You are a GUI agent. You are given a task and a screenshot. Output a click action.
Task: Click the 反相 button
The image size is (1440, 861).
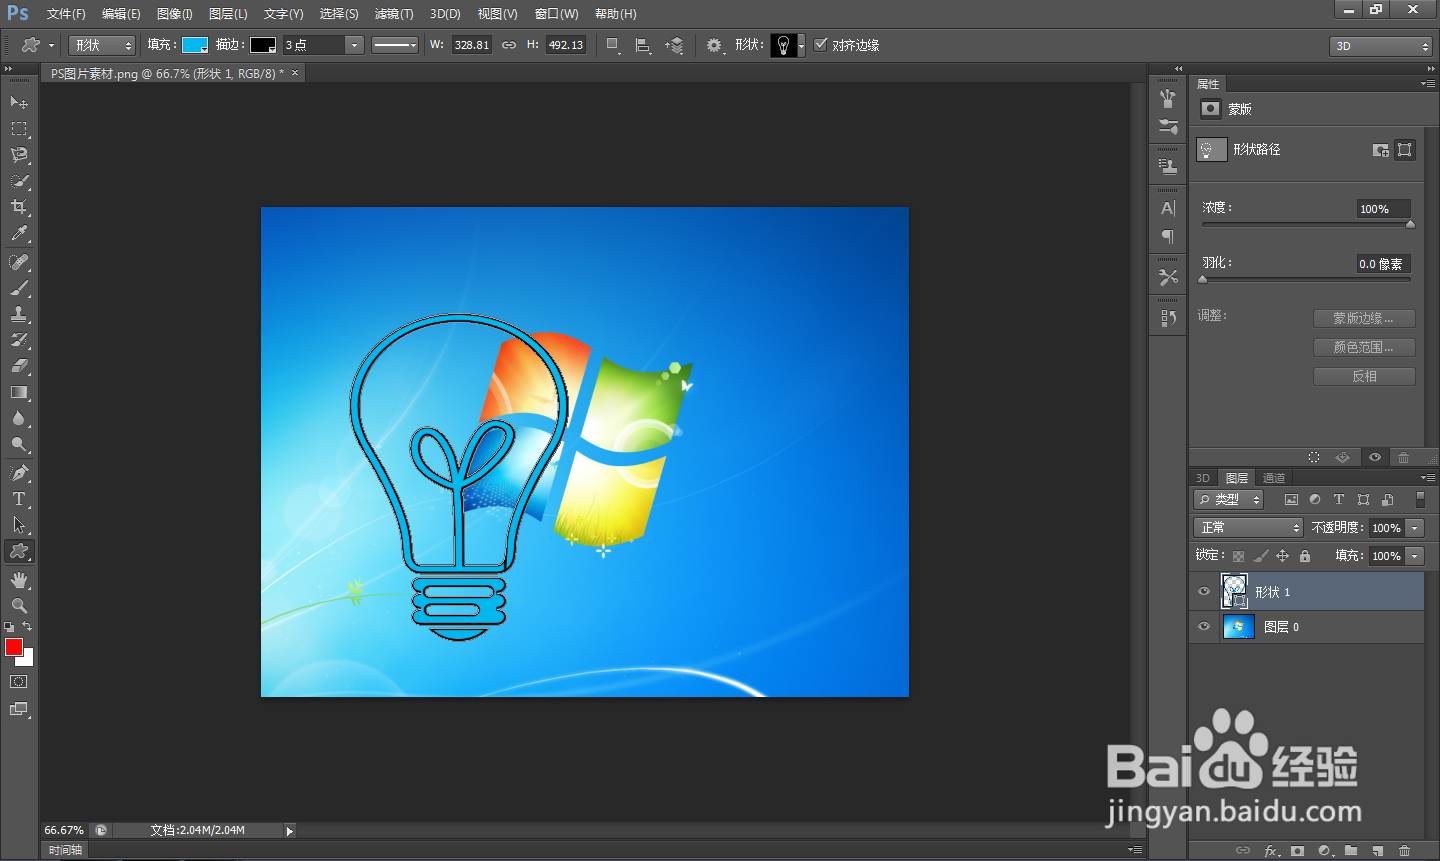tap(1364, 376)
